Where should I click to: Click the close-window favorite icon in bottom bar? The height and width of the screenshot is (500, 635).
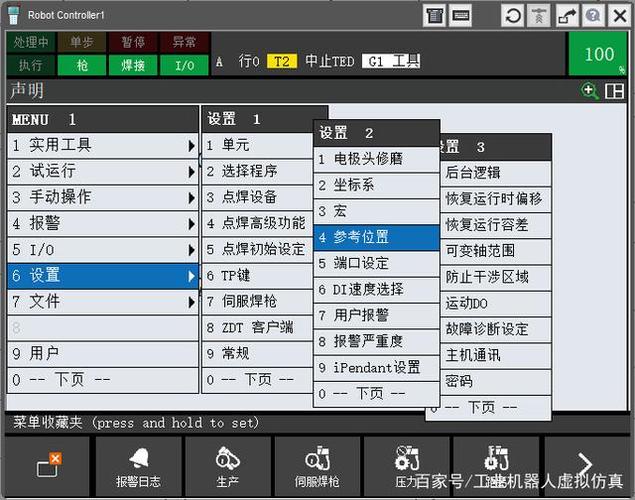pos(48,466)
